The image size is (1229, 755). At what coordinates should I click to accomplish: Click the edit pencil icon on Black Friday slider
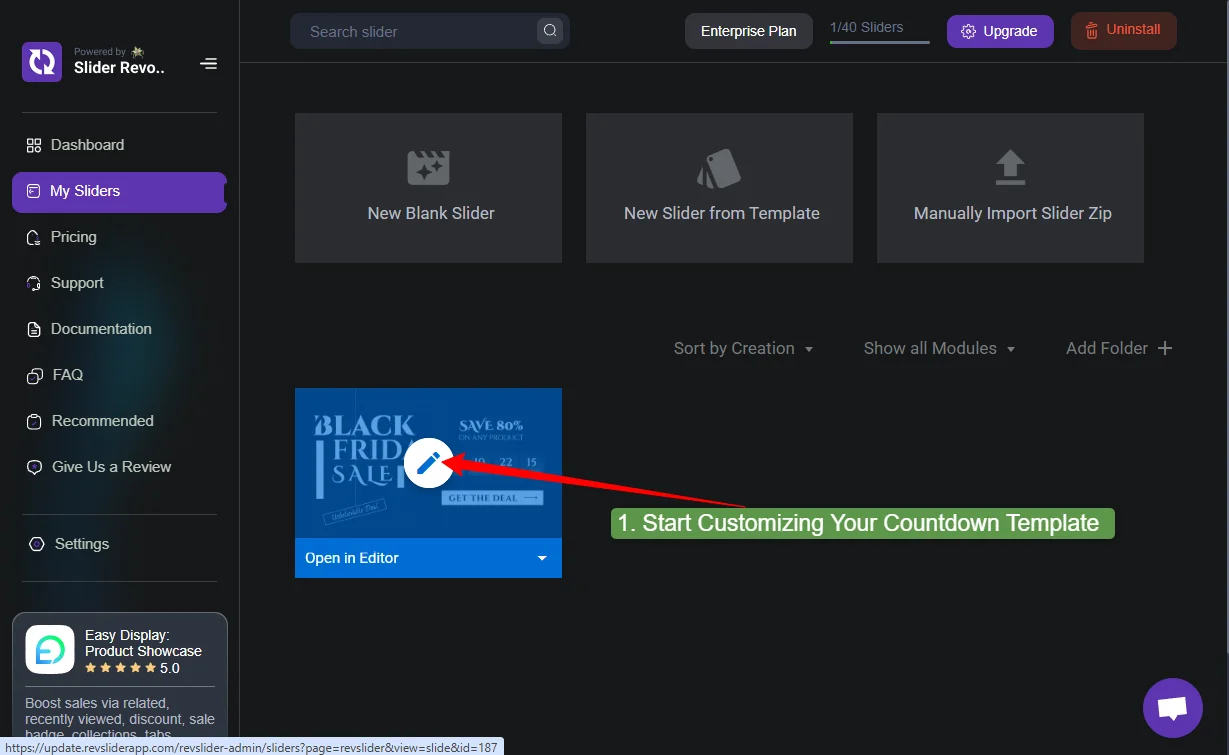click(428, 462)
